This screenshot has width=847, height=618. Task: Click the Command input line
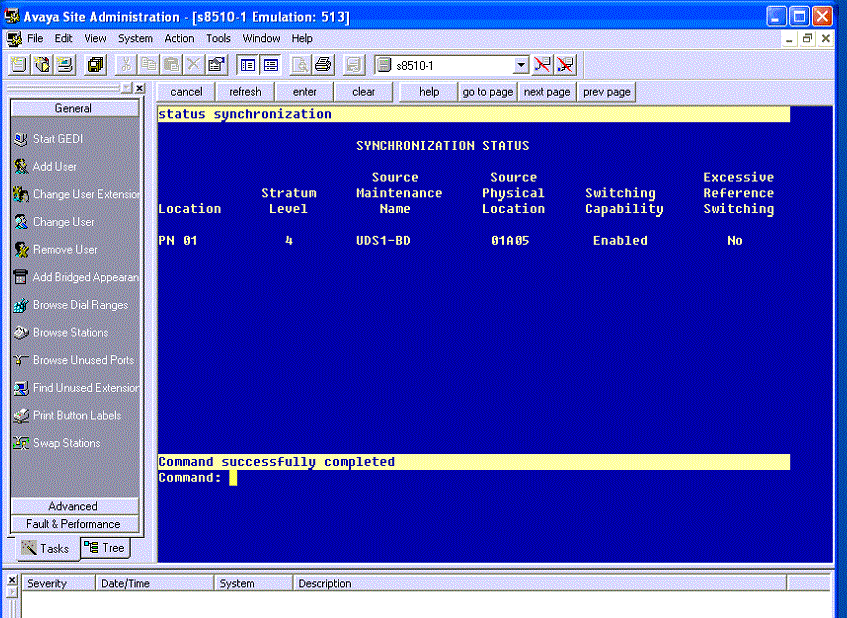pos(474,478)
